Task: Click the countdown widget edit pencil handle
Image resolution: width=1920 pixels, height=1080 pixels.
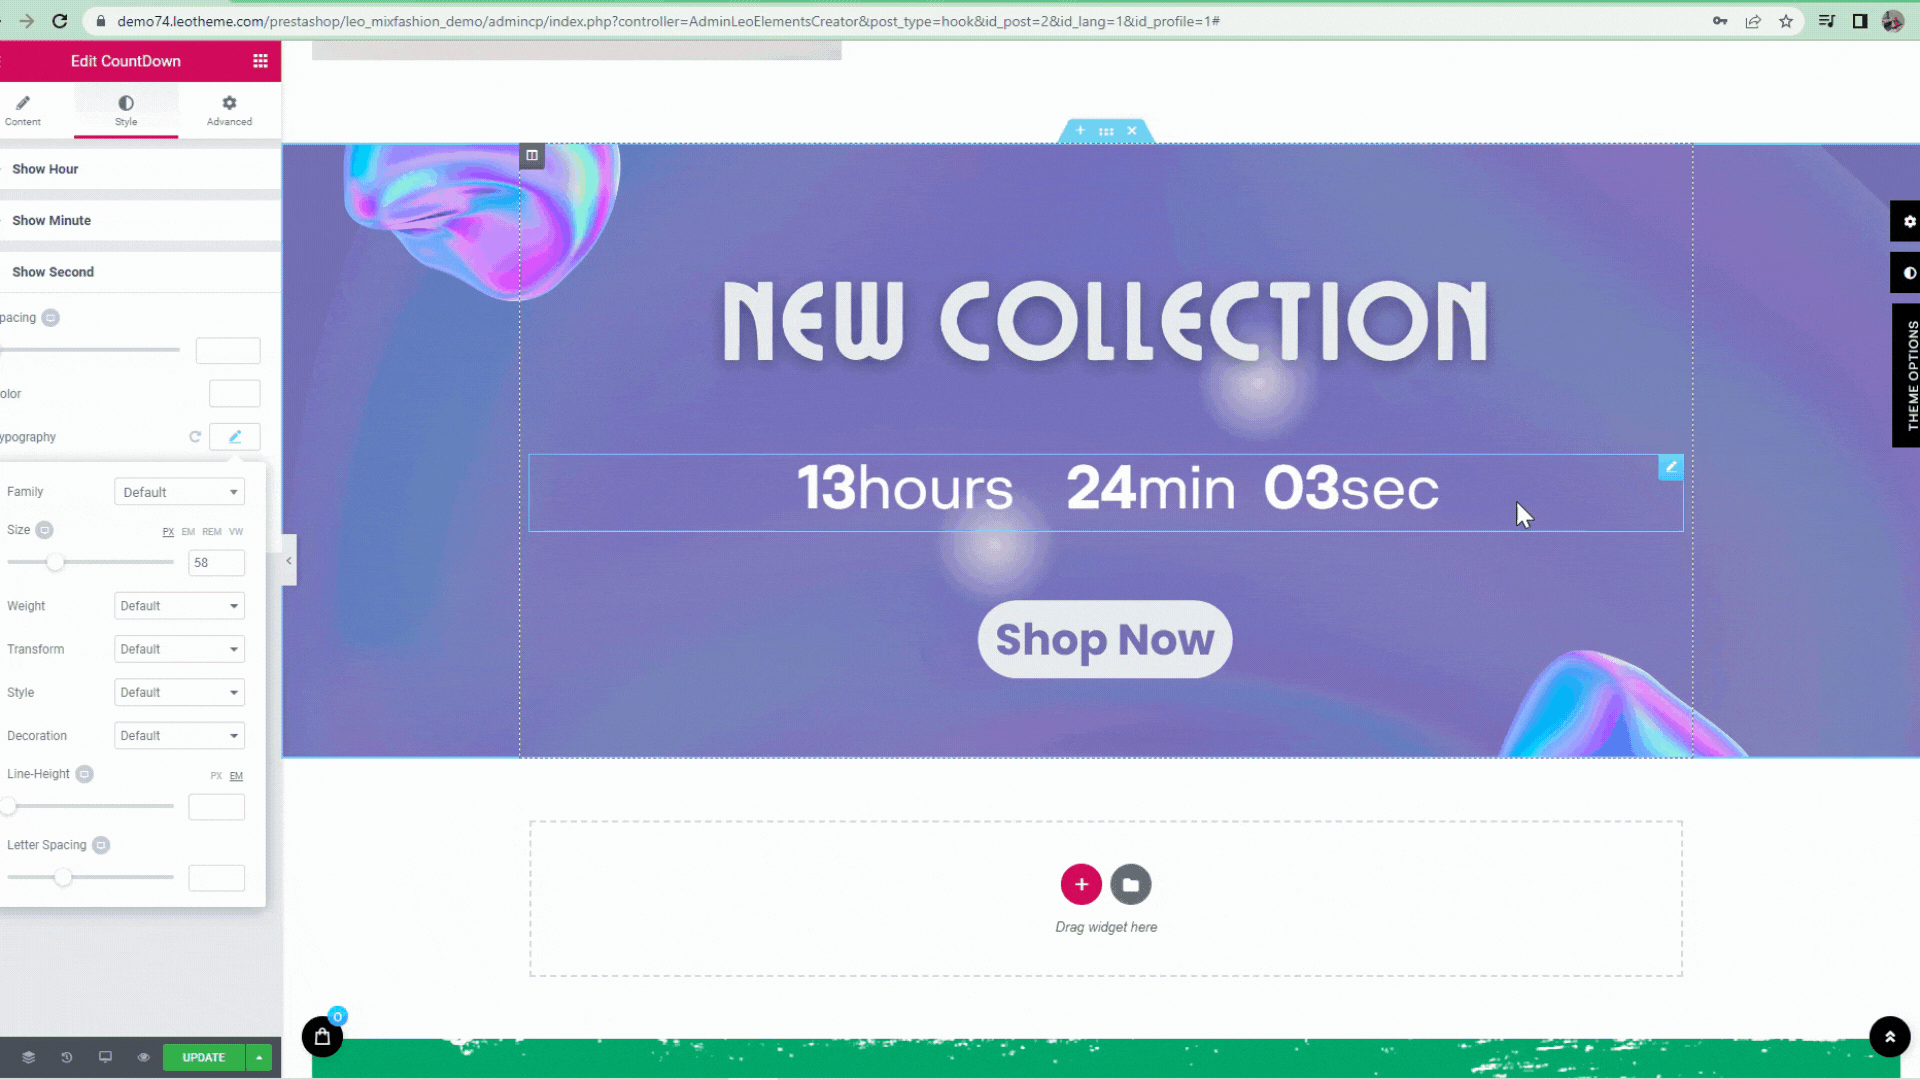Action: tap(1671, 467)
